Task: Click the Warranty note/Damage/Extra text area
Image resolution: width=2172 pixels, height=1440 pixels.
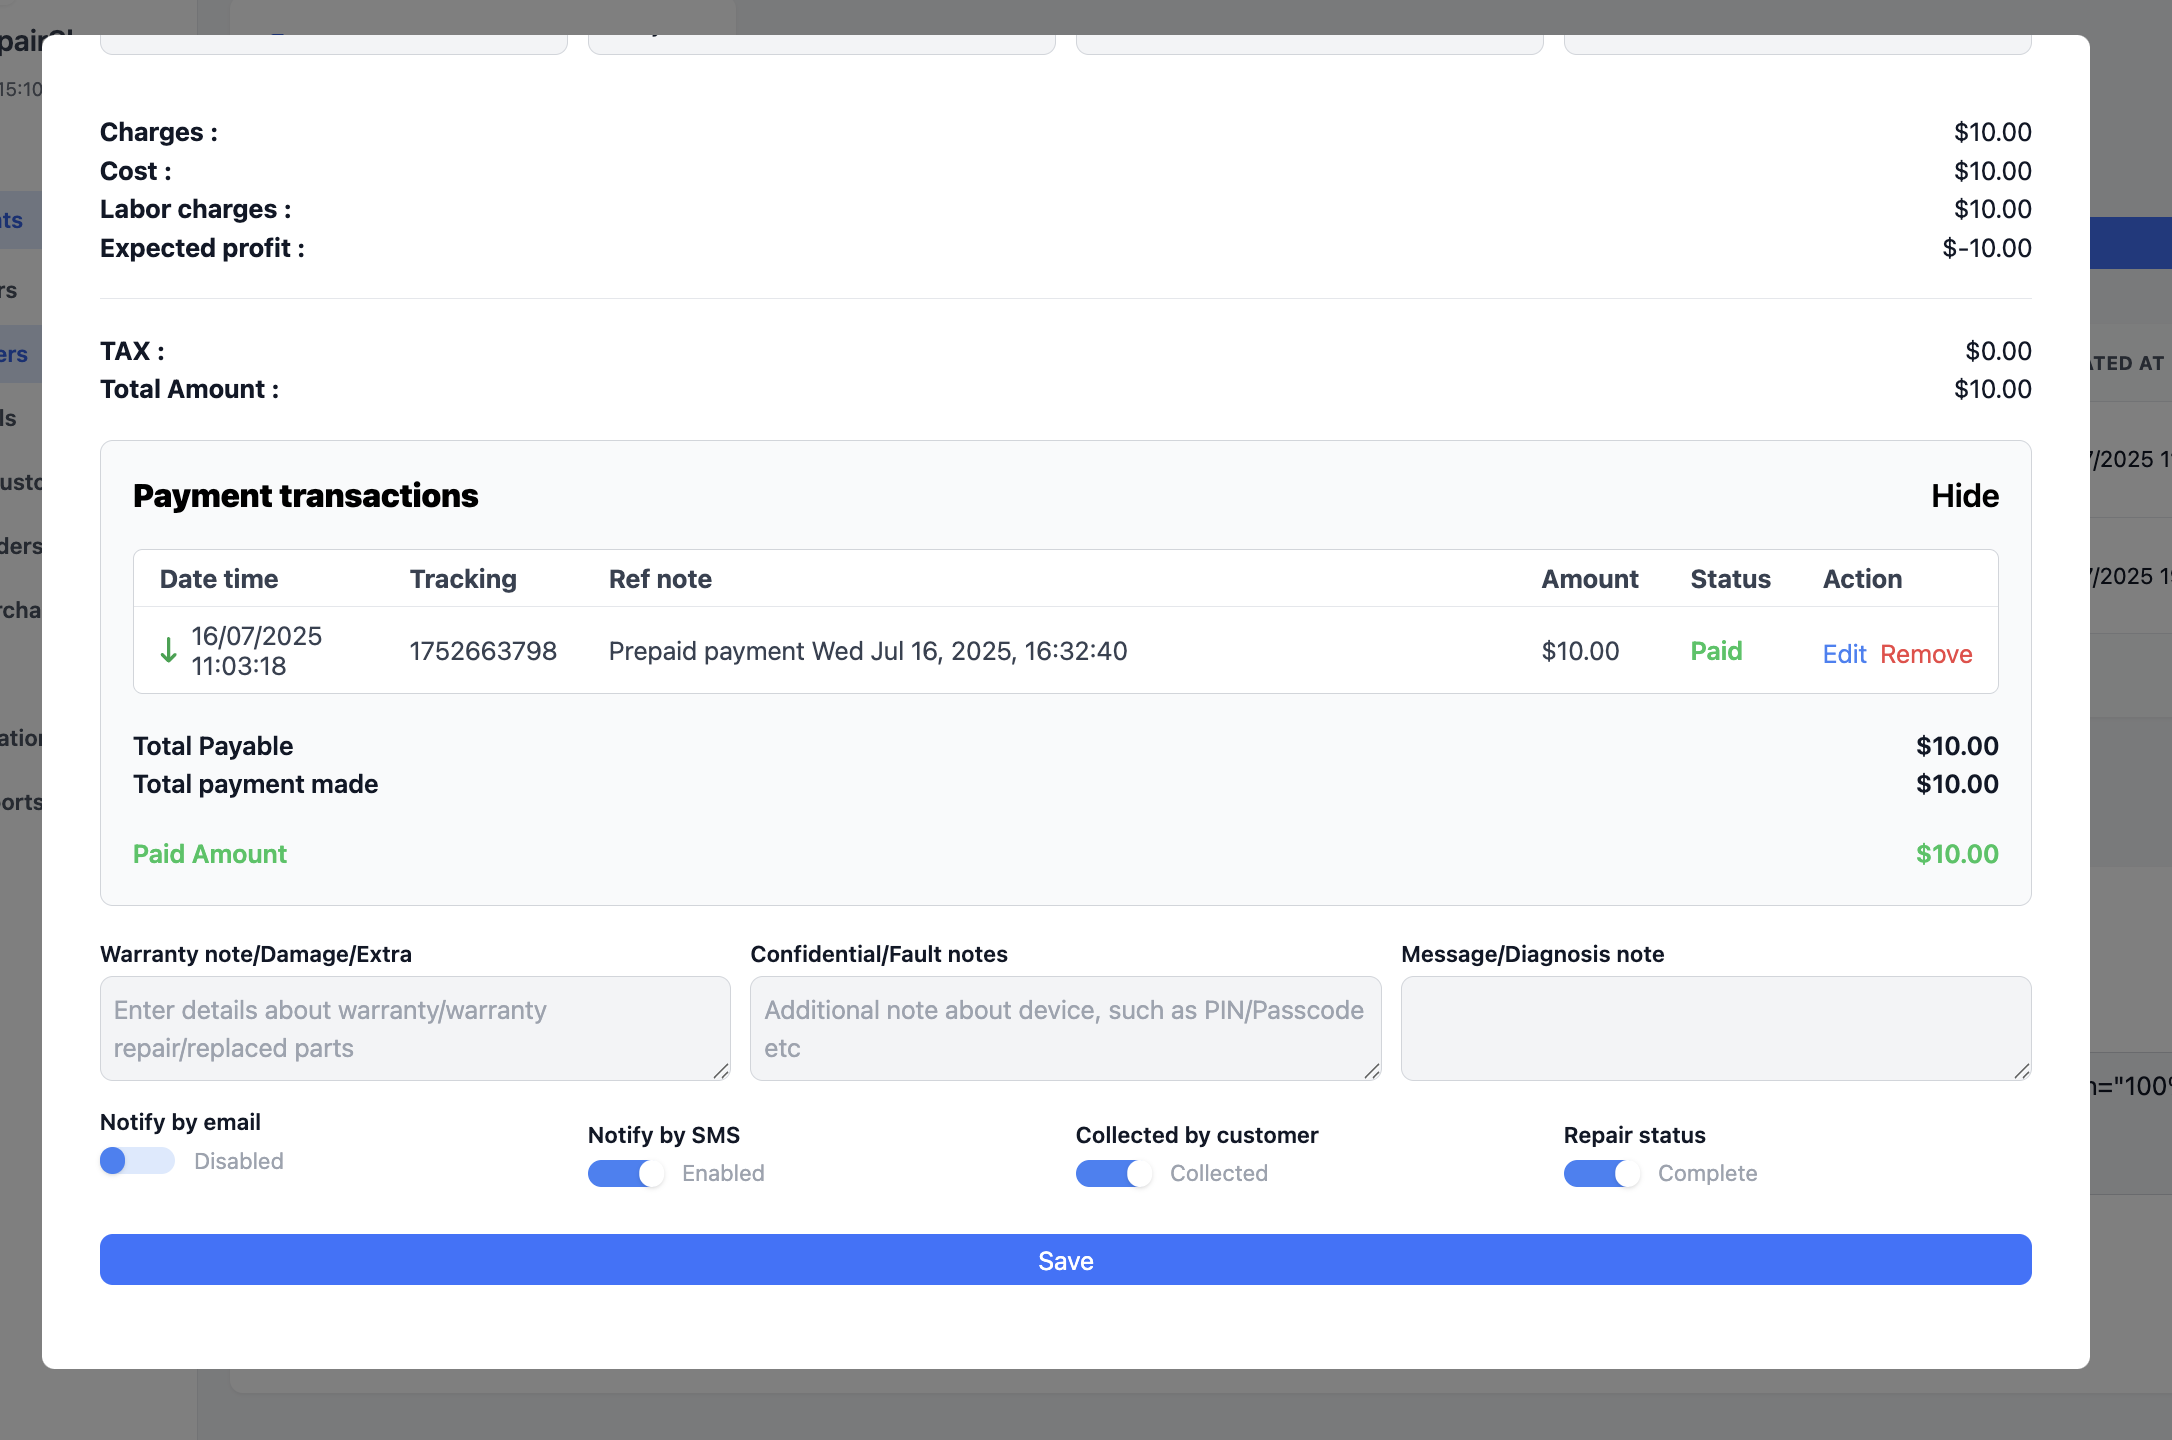Action: click(x=414, y=1028)
